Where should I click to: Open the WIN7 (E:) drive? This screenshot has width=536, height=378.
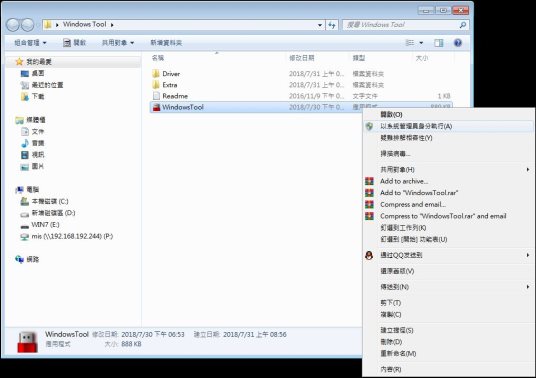[x=40, y=225]
